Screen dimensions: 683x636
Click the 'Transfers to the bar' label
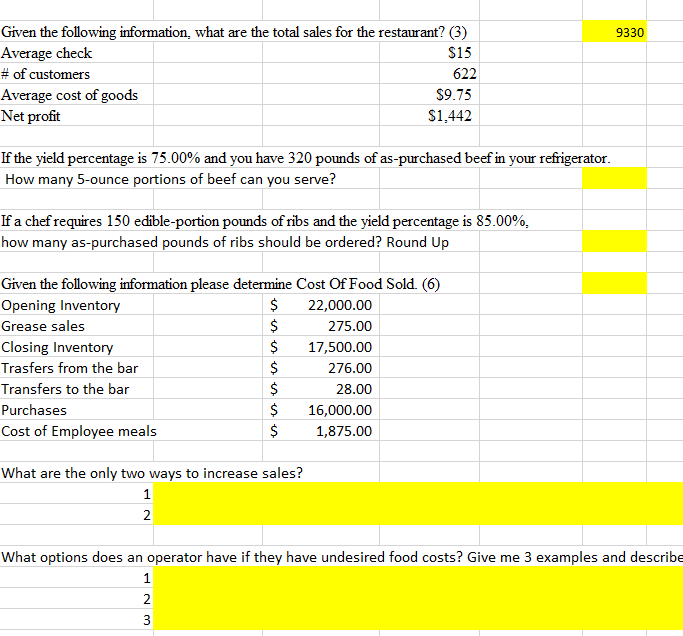click(65, 389)
